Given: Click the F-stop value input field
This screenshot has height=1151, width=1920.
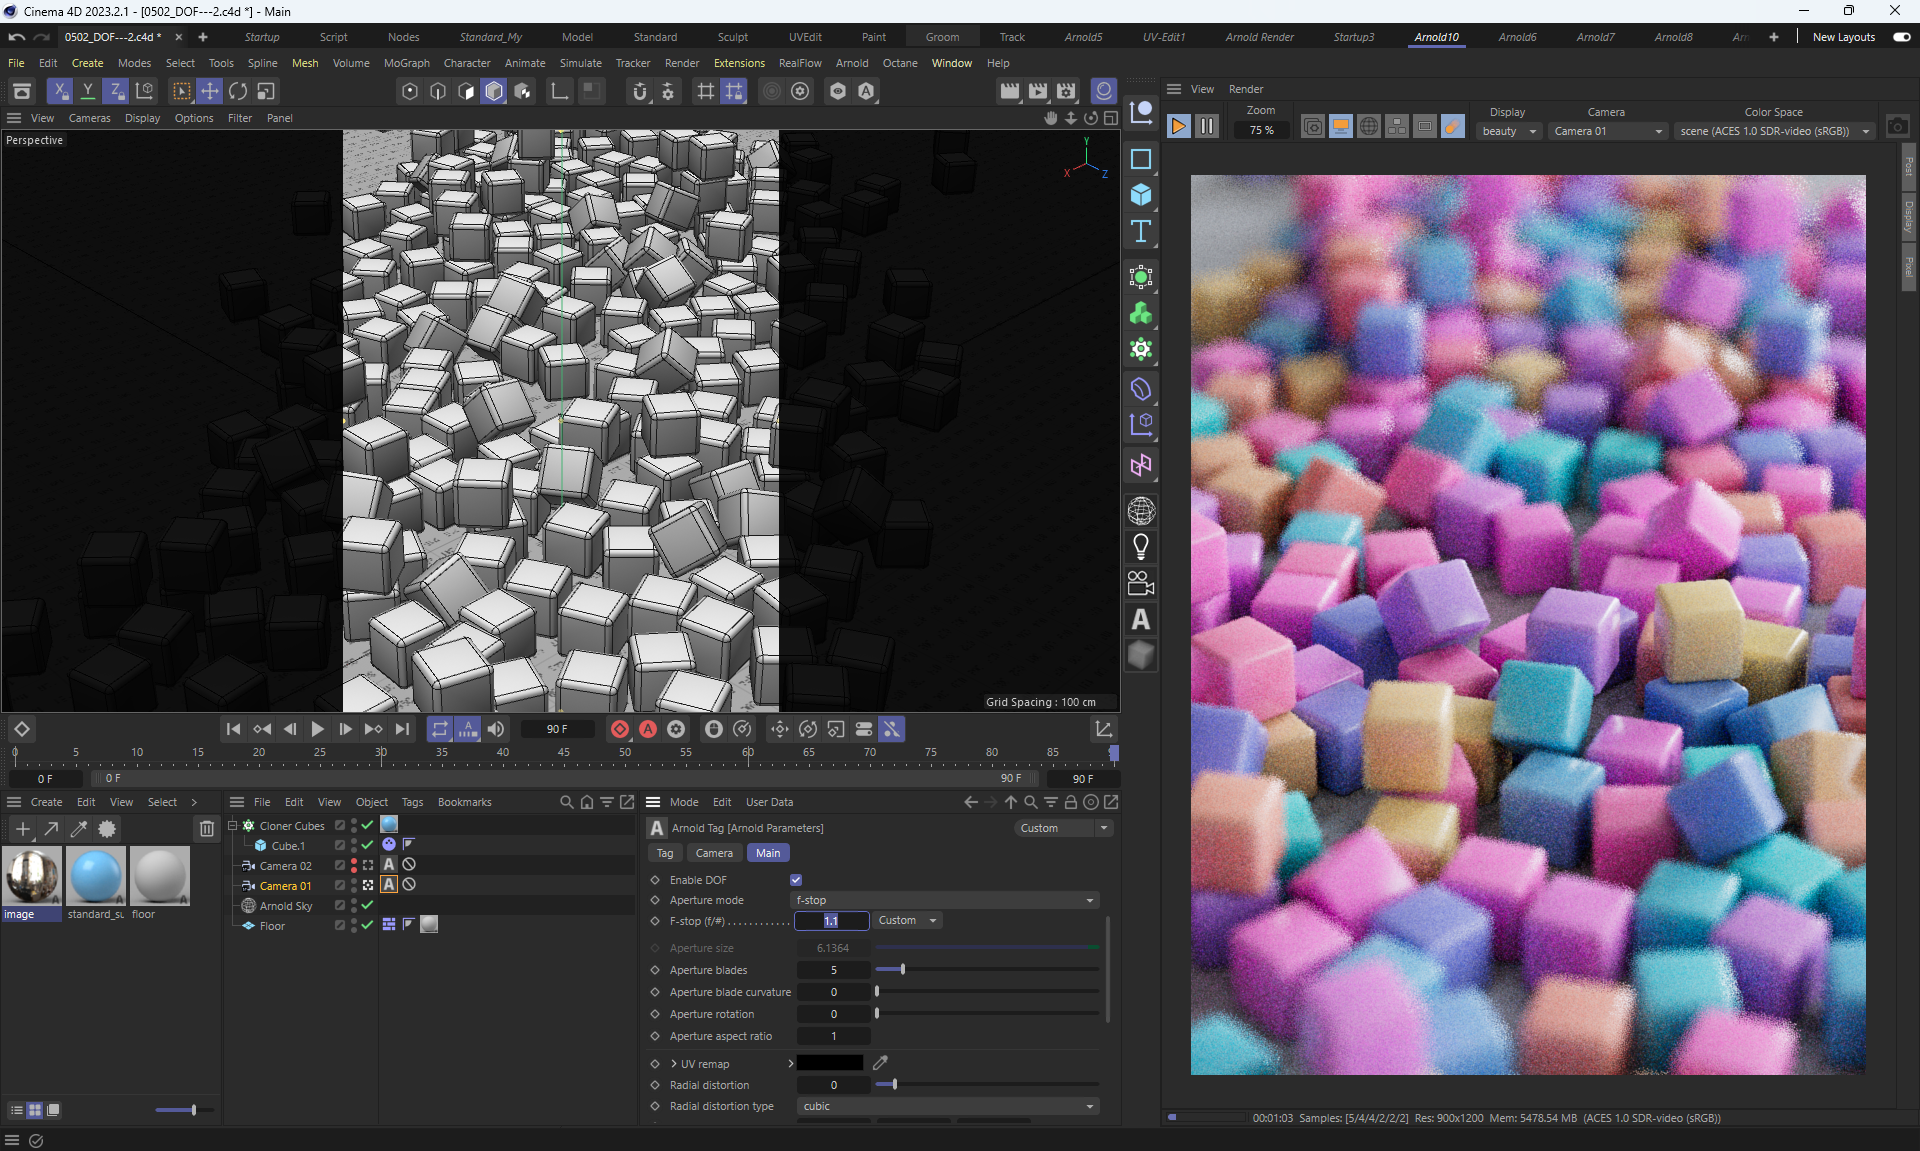Looking at the screenshot, I should (832, 921).
